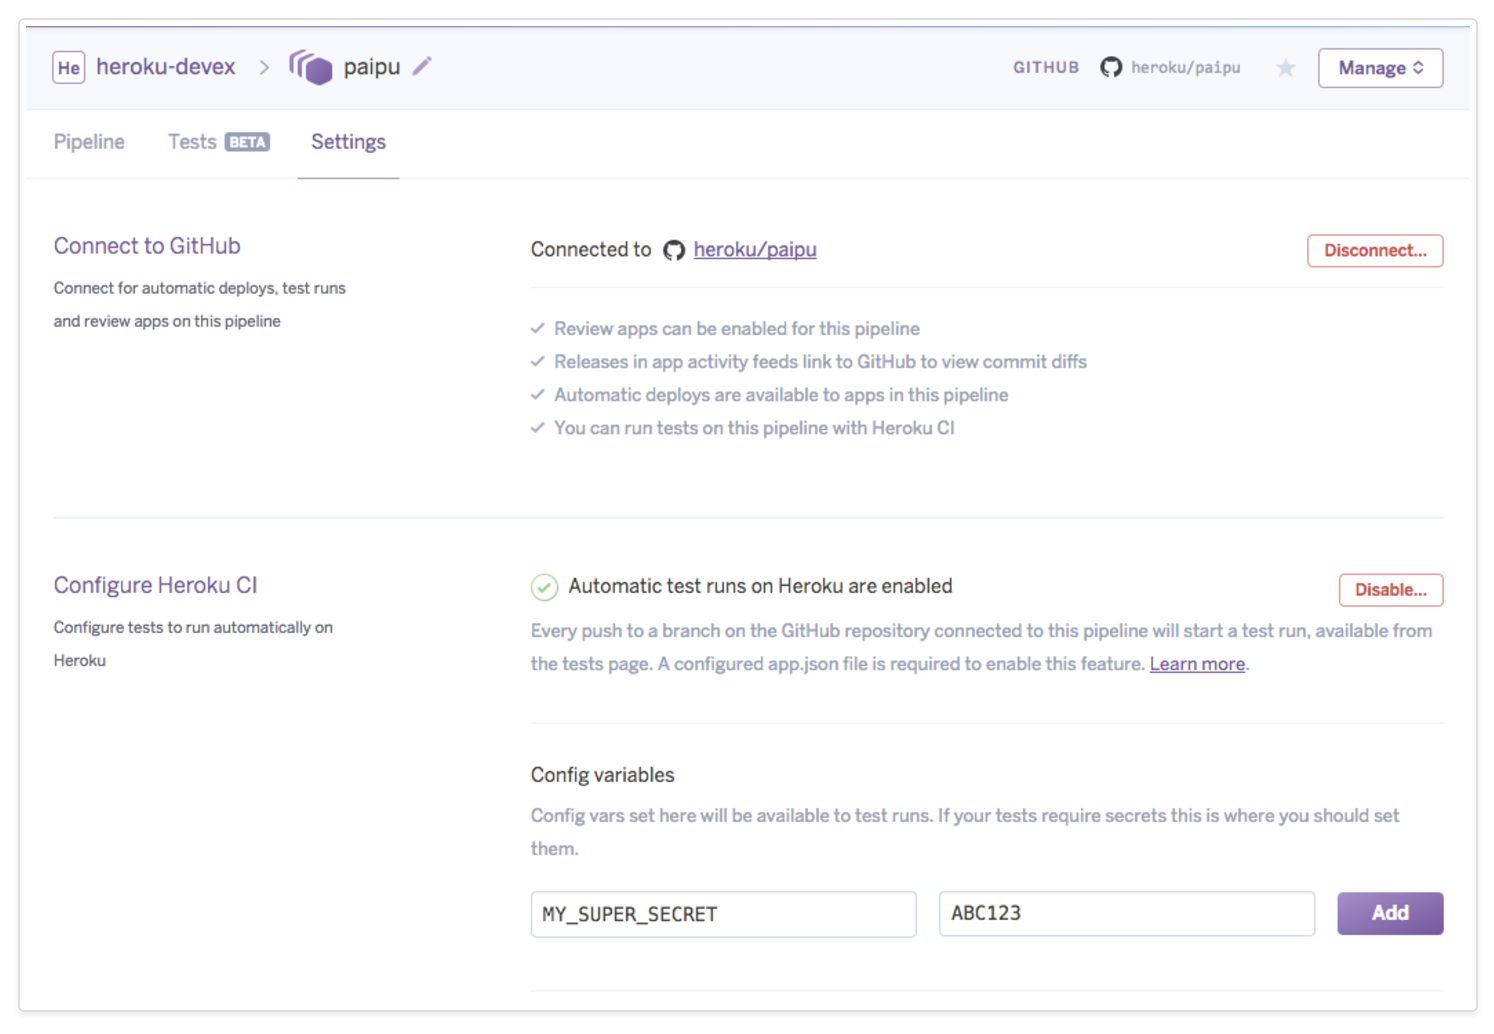Disconnect the GitHub repository
1494x1034 pixels.
click(x=1375, y=250)
